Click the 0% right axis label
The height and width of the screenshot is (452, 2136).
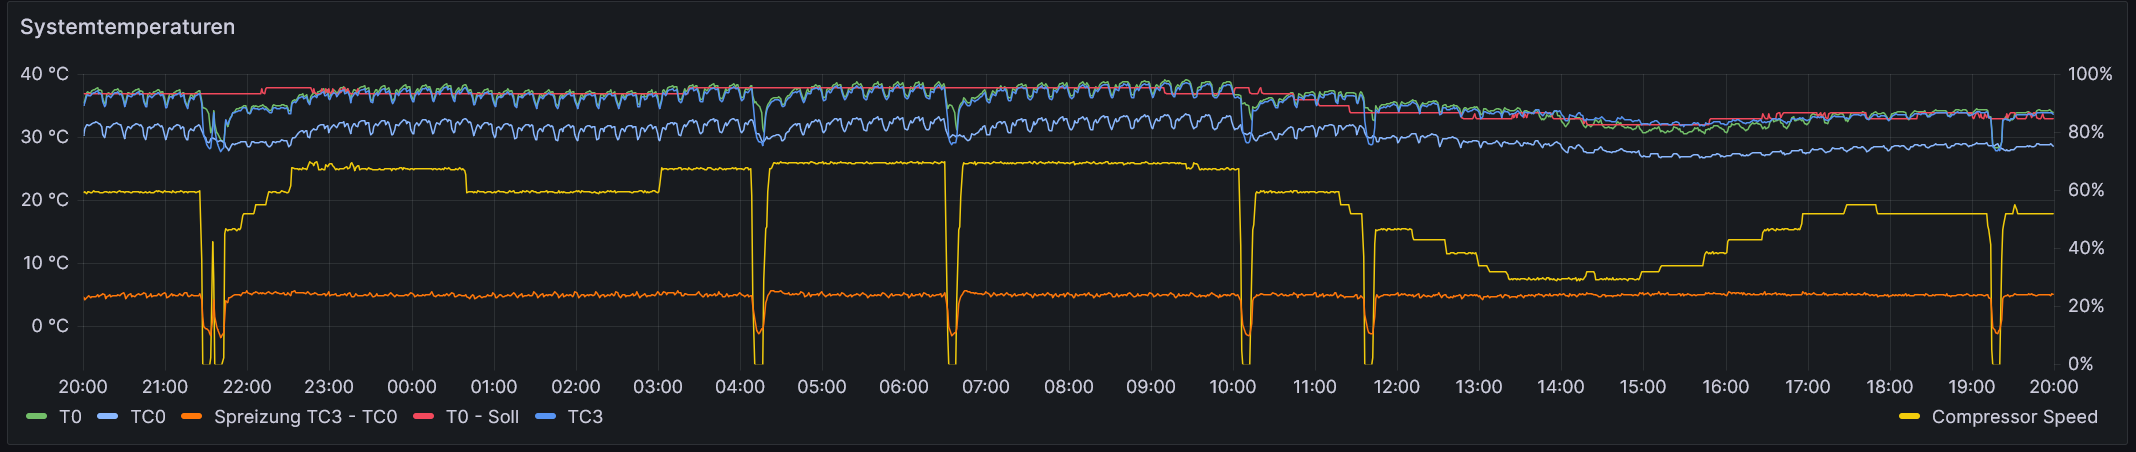(2080, 364)
